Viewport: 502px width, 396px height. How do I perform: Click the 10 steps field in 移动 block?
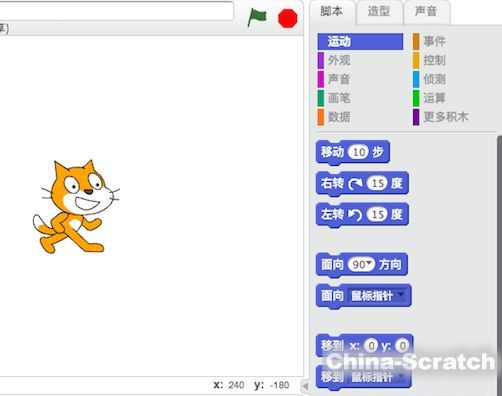point(358,152)
